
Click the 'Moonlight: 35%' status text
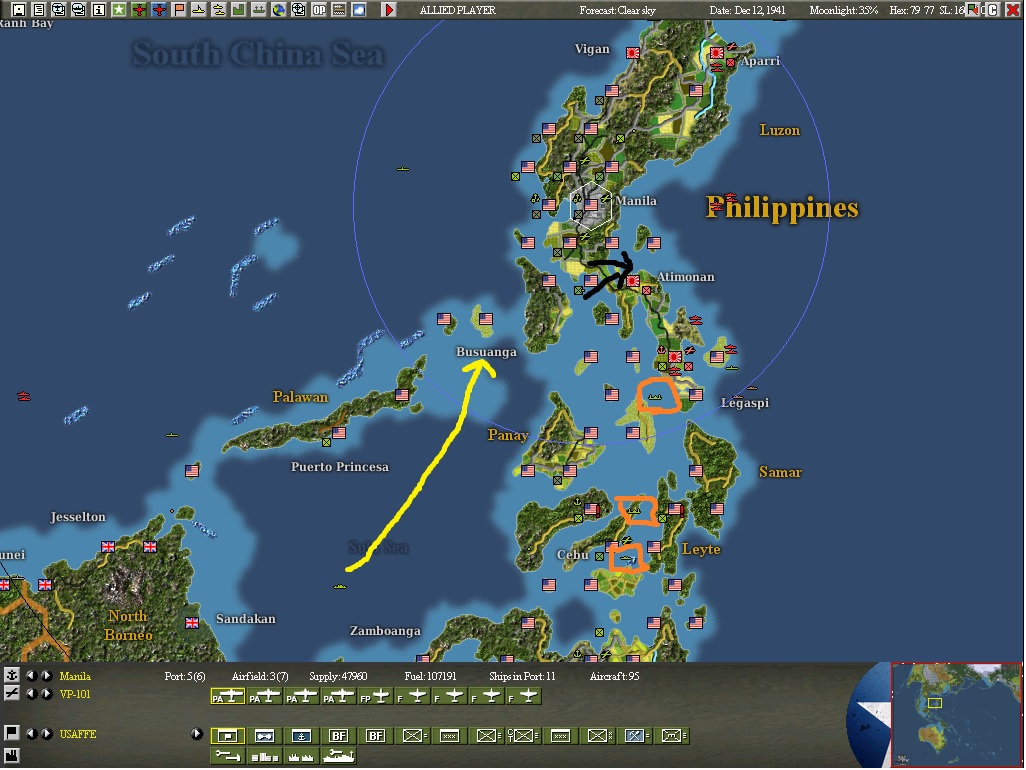point(843,10)
